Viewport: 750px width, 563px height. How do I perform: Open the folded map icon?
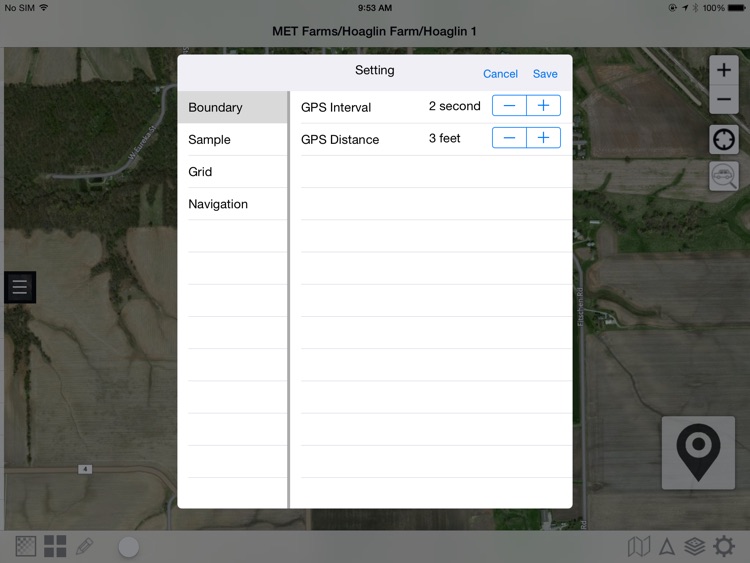[x=639, y=546]
